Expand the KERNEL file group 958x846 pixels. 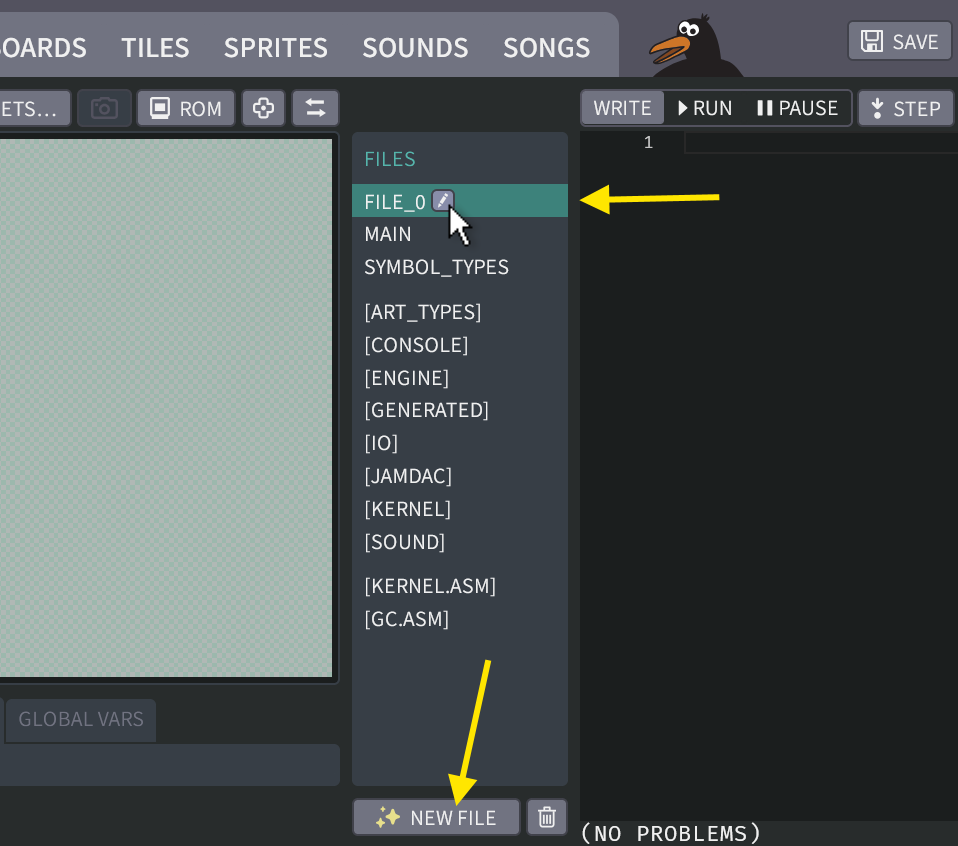408,509
